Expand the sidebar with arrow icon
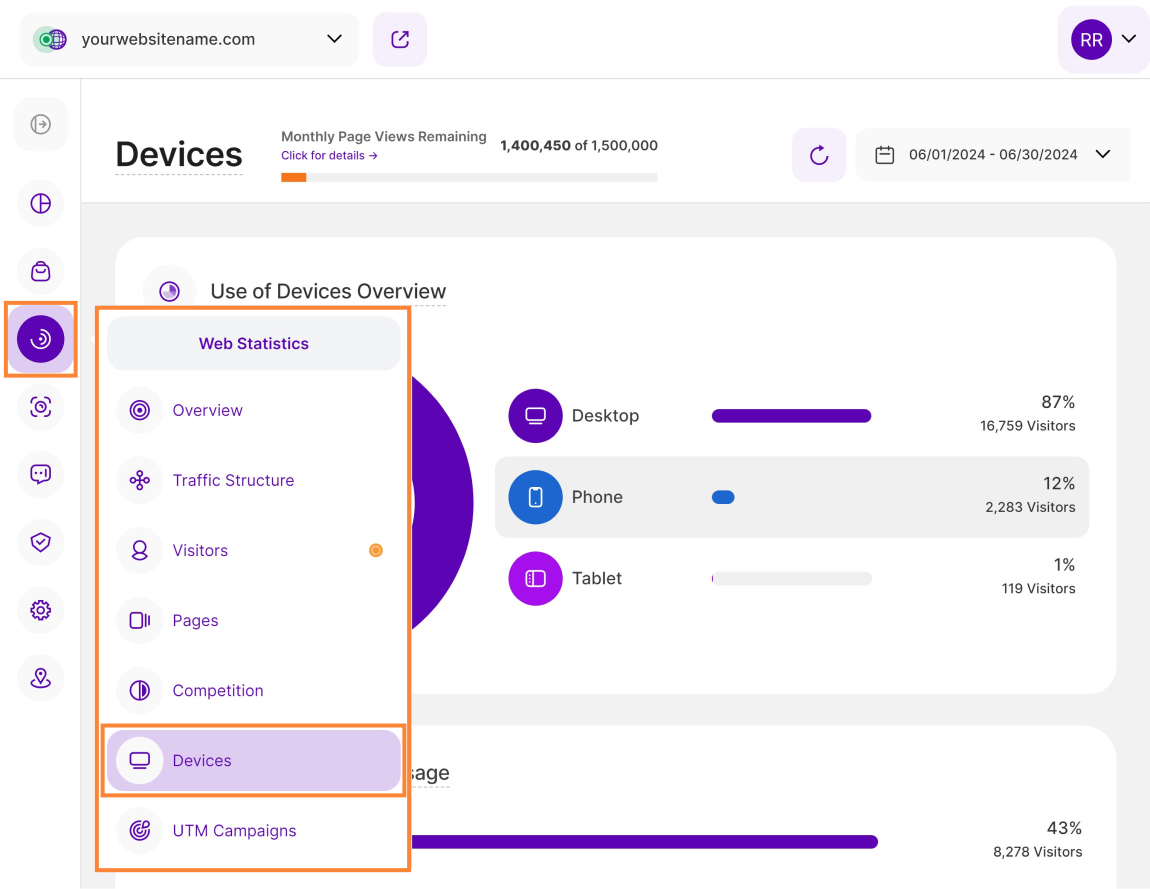Viewport: 1150px width, 889px height. (x=40, y=124)
